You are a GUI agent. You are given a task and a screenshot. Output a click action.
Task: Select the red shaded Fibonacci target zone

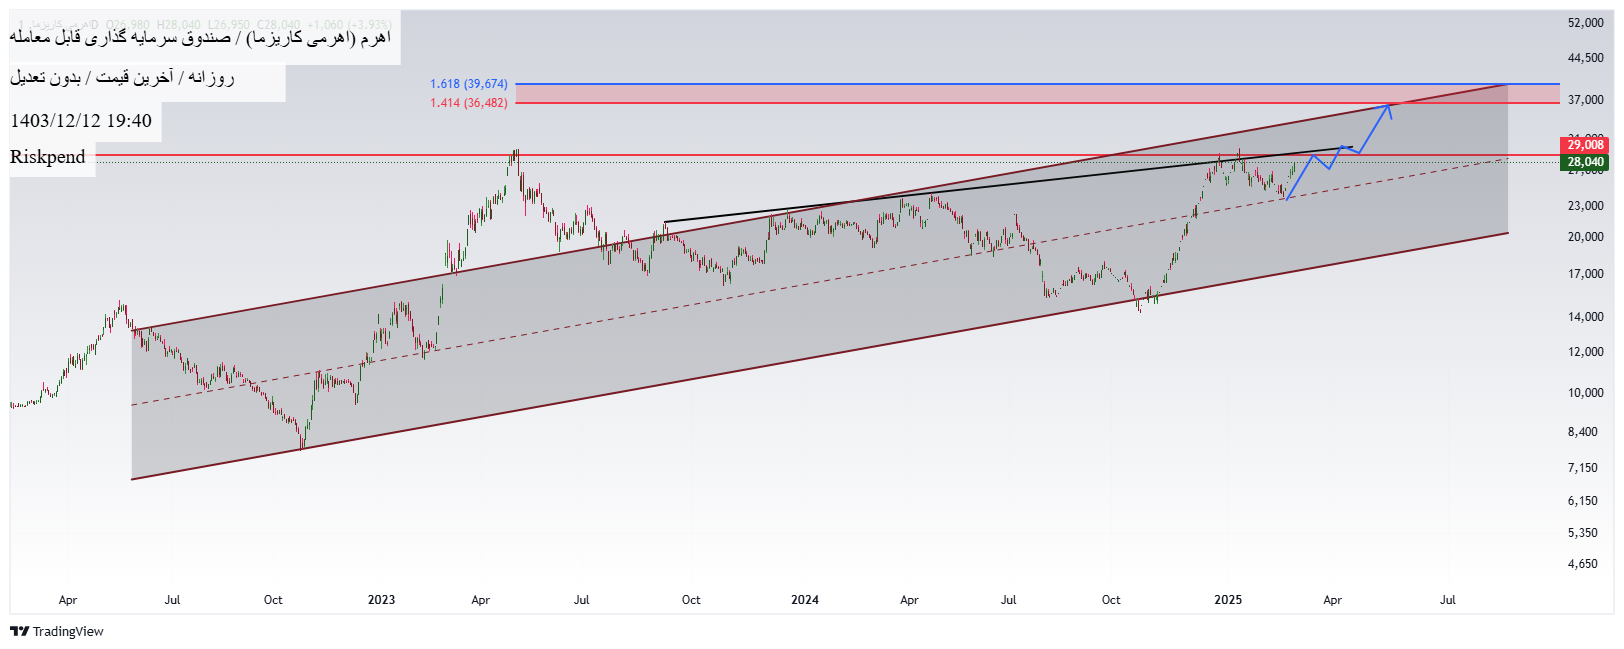(1037, 94)
